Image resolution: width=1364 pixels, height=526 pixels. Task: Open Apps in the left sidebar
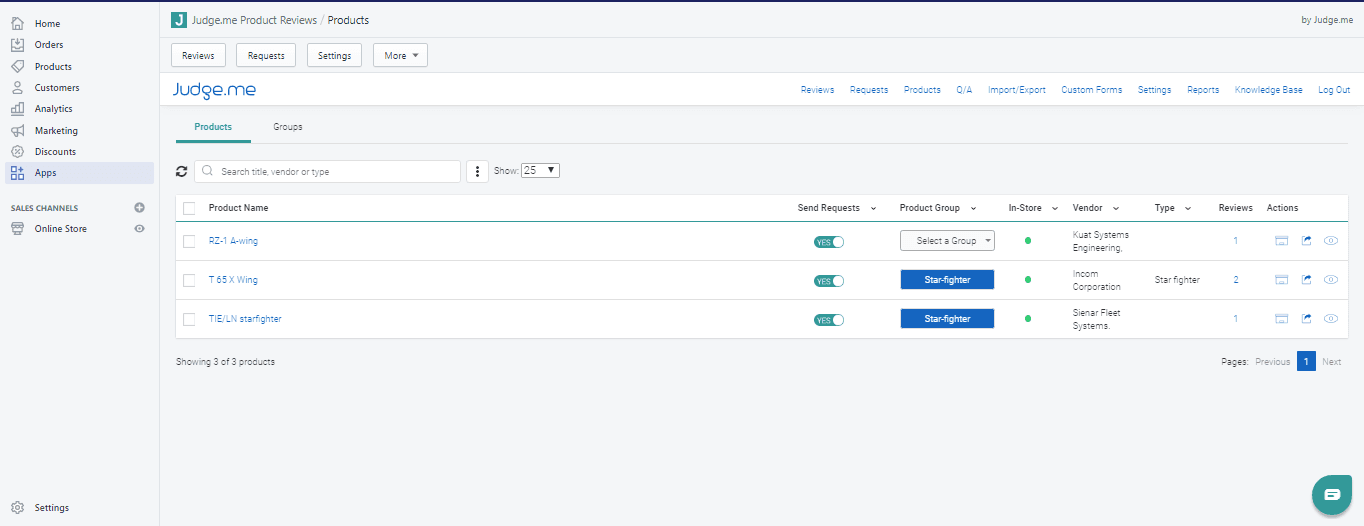[46, 173]
